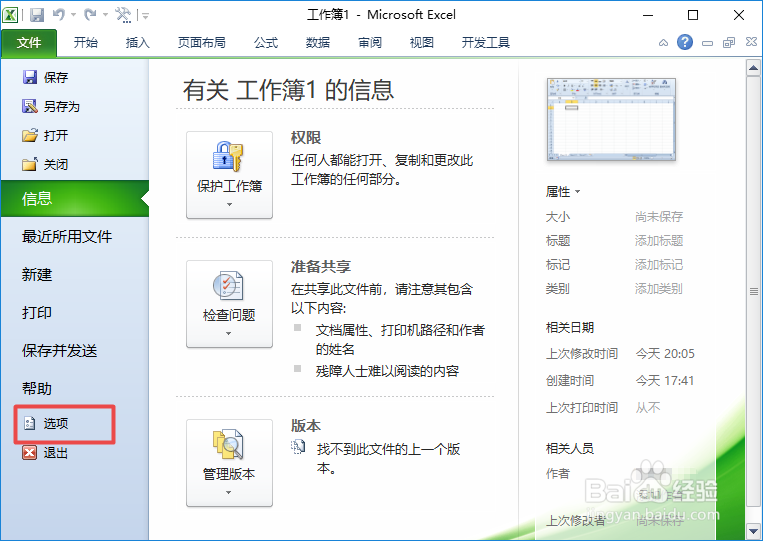763x541 pixels.
Task: Click 添加类别 field
Action: pos(658,289)
